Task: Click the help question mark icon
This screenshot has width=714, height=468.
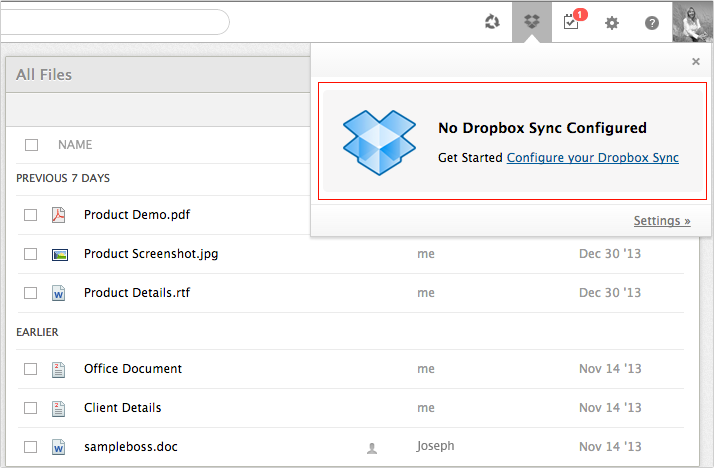Action: pyautogui.click(x=652, y=23)
